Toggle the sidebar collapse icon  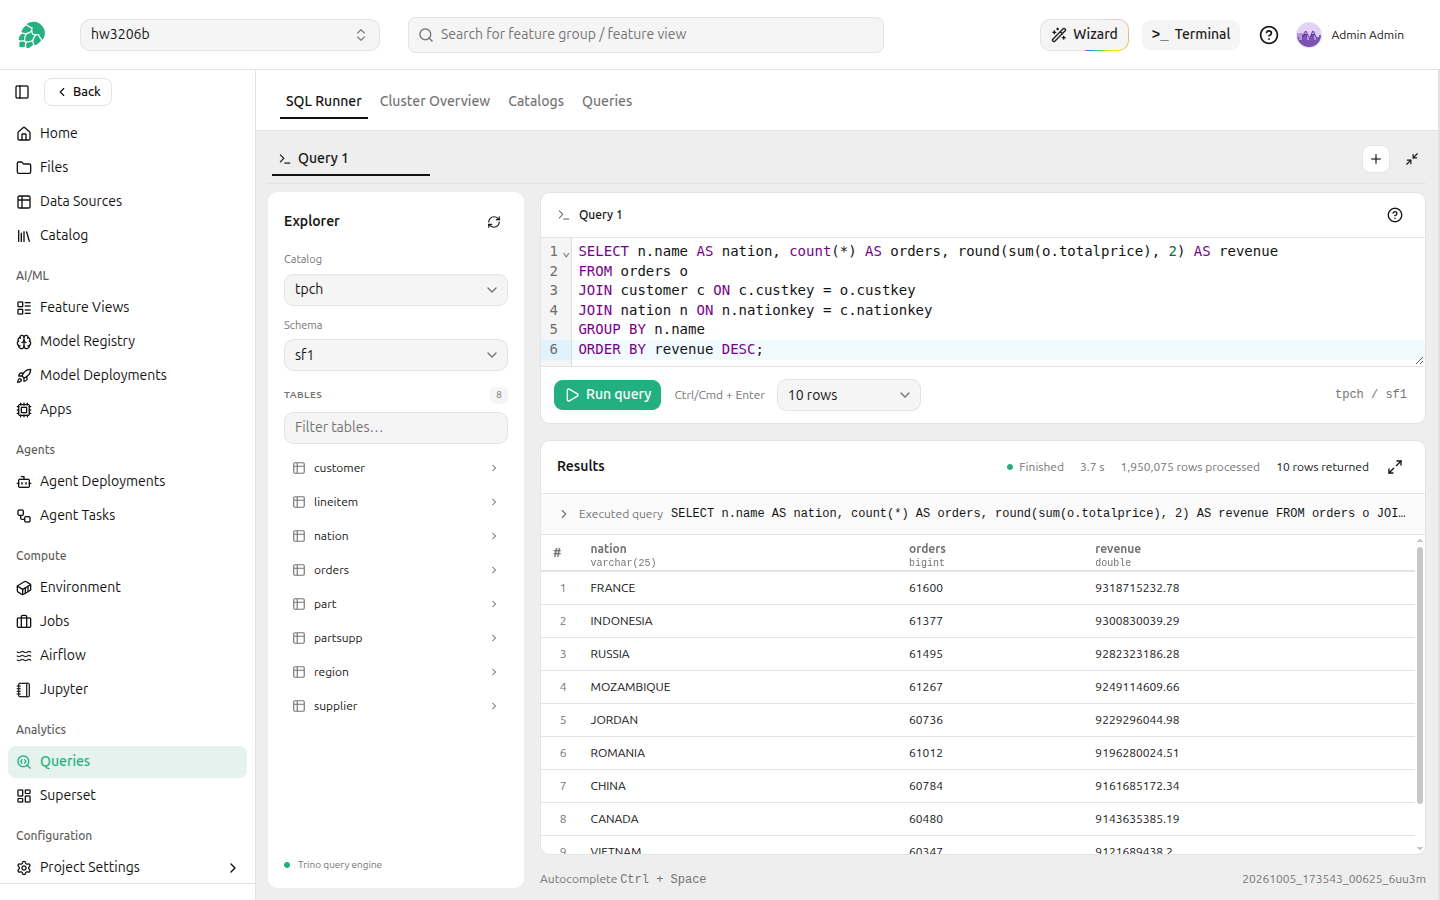pos(22,92)
